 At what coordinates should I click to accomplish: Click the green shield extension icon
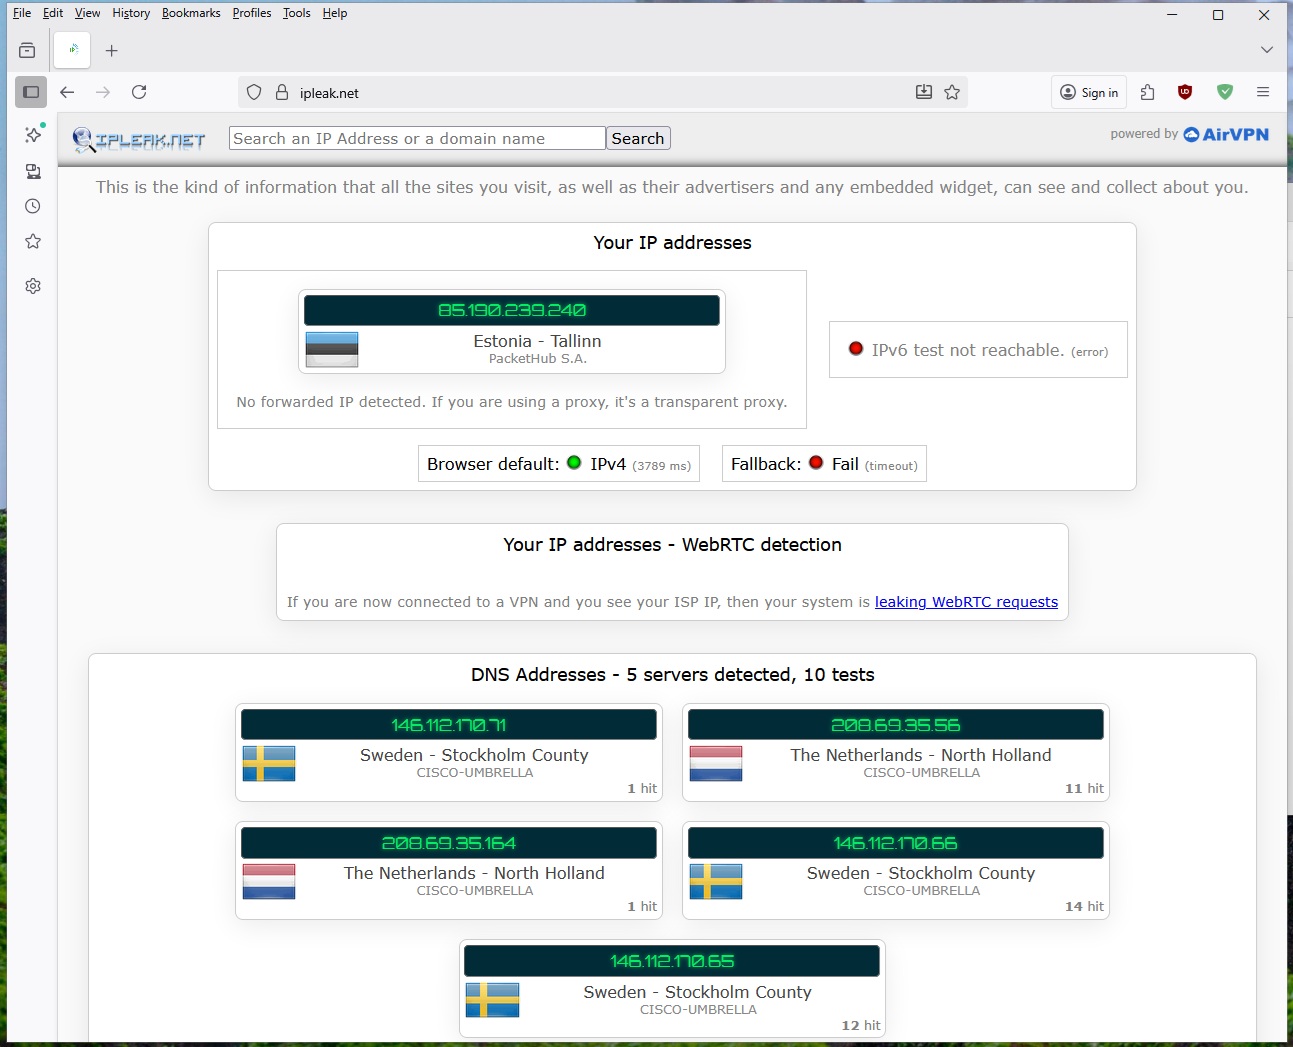pos(1224,92)
